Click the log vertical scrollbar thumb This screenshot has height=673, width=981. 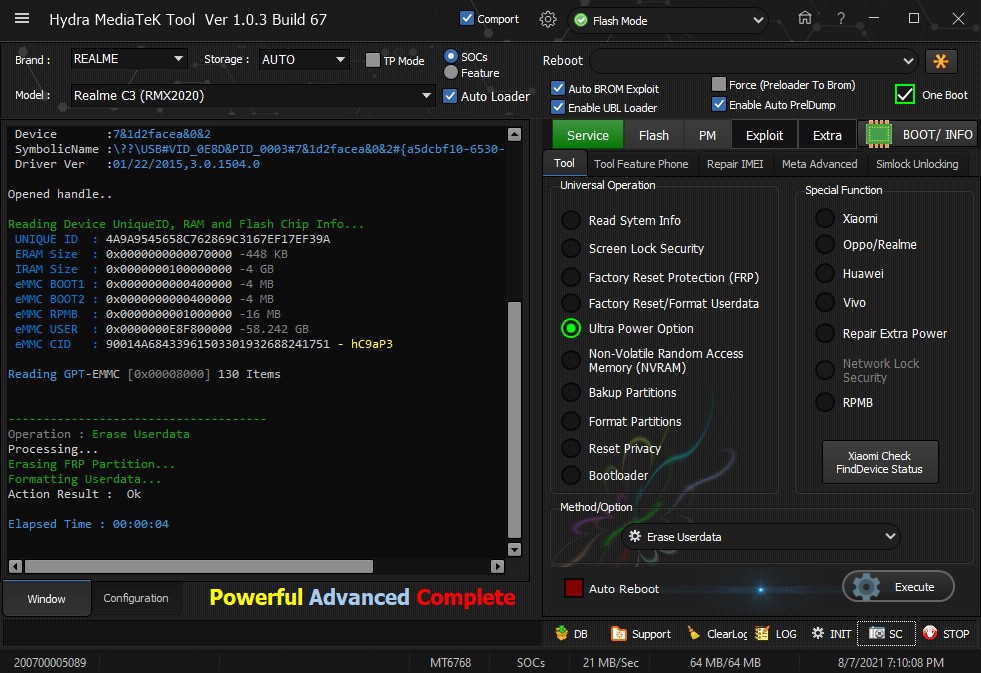point(514,420)
